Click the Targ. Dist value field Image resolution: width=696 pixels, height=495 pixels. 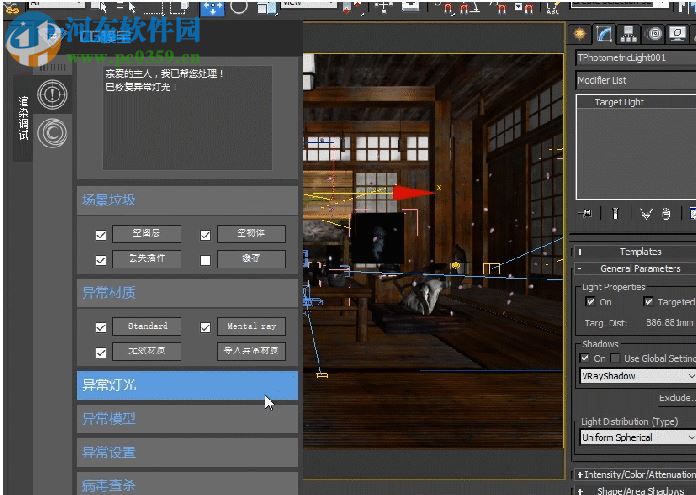(x=669, y=323)
